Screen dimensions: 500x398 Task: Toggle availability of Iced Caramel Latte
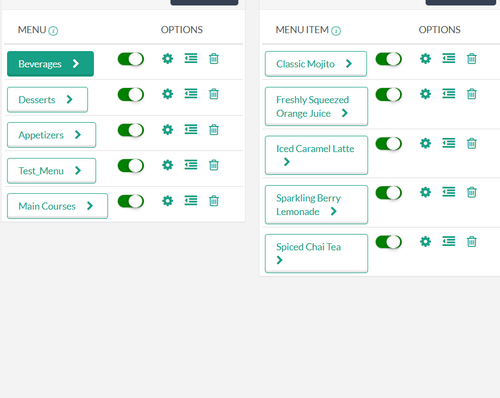click(x=389, y=144)
